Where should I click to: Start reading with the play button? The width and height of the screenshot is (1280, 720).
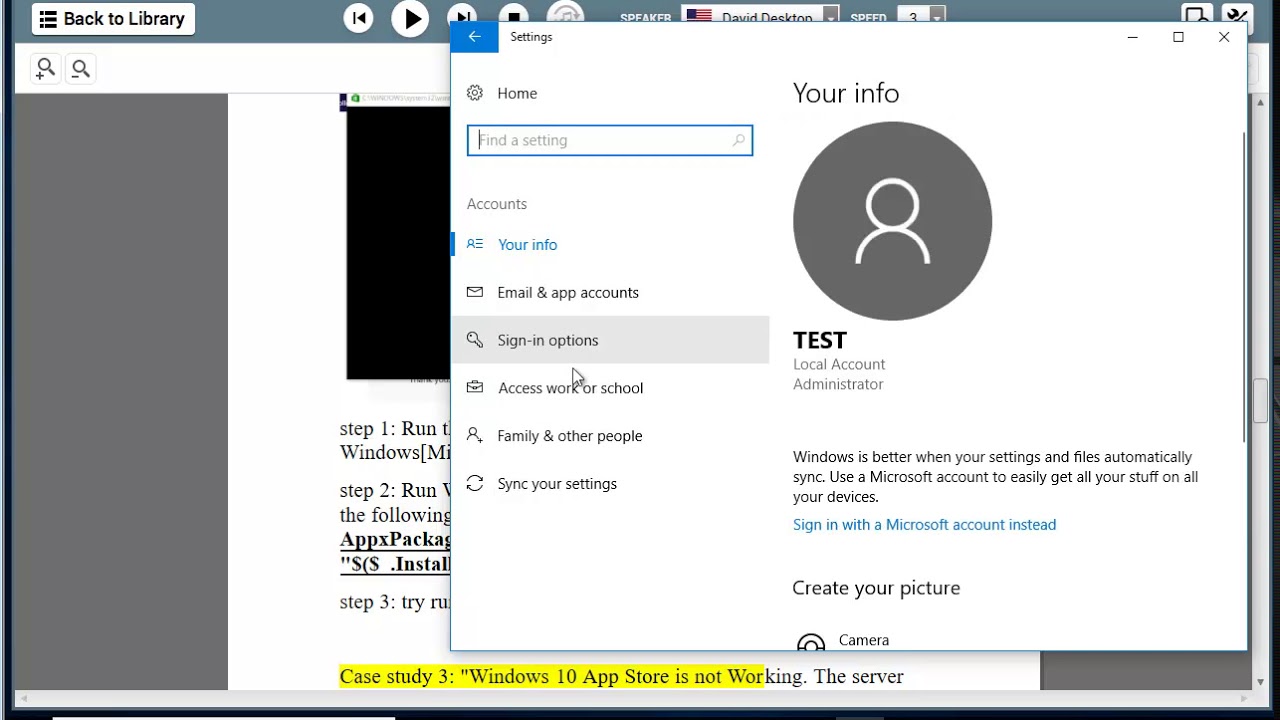pos(410,19)
